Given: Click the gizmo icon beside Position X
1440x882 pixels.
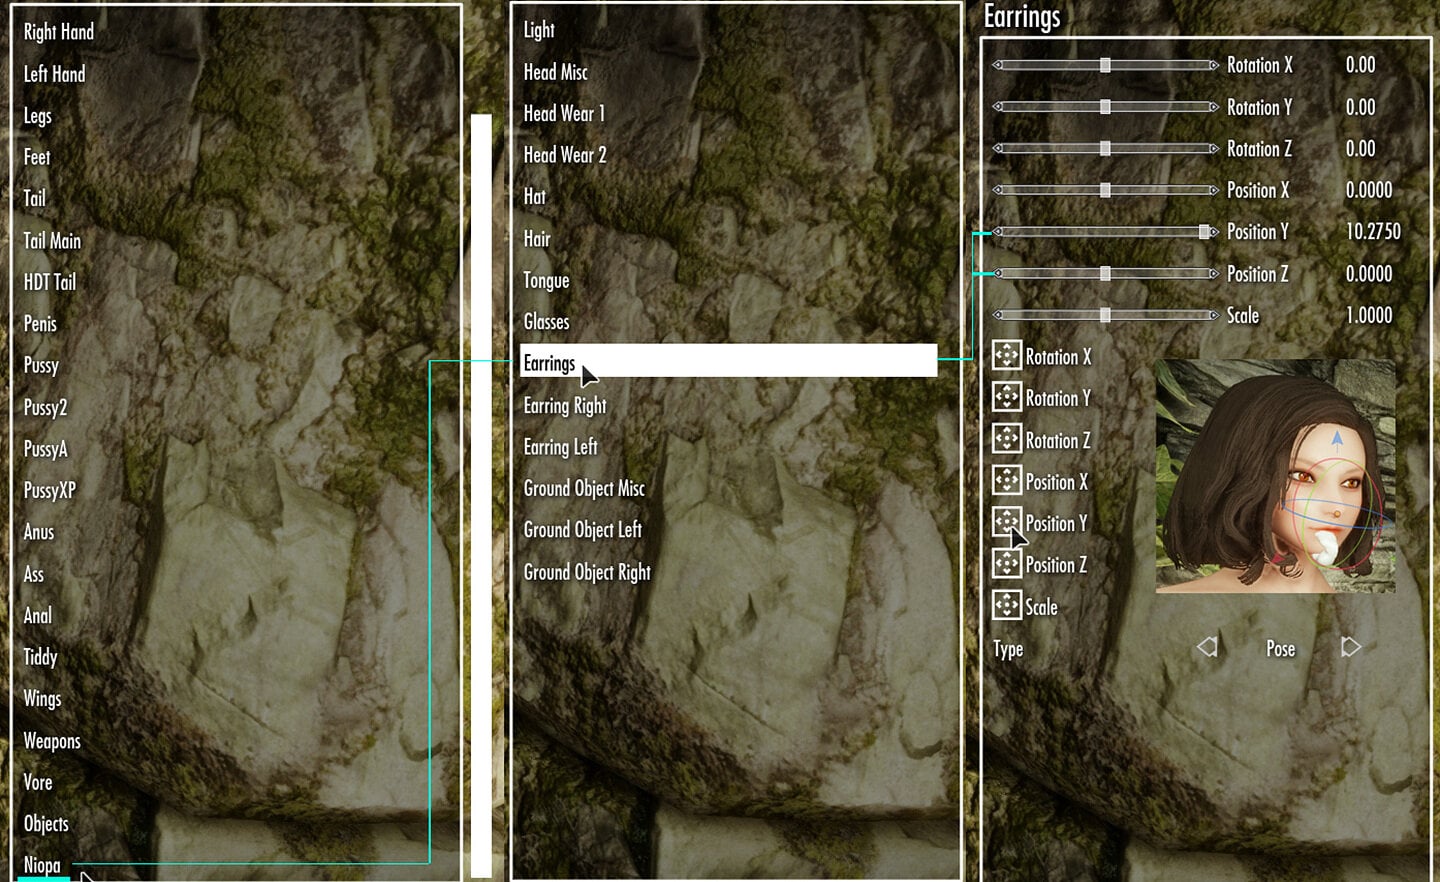Looking at the screenshot, I should point(1006,480).
